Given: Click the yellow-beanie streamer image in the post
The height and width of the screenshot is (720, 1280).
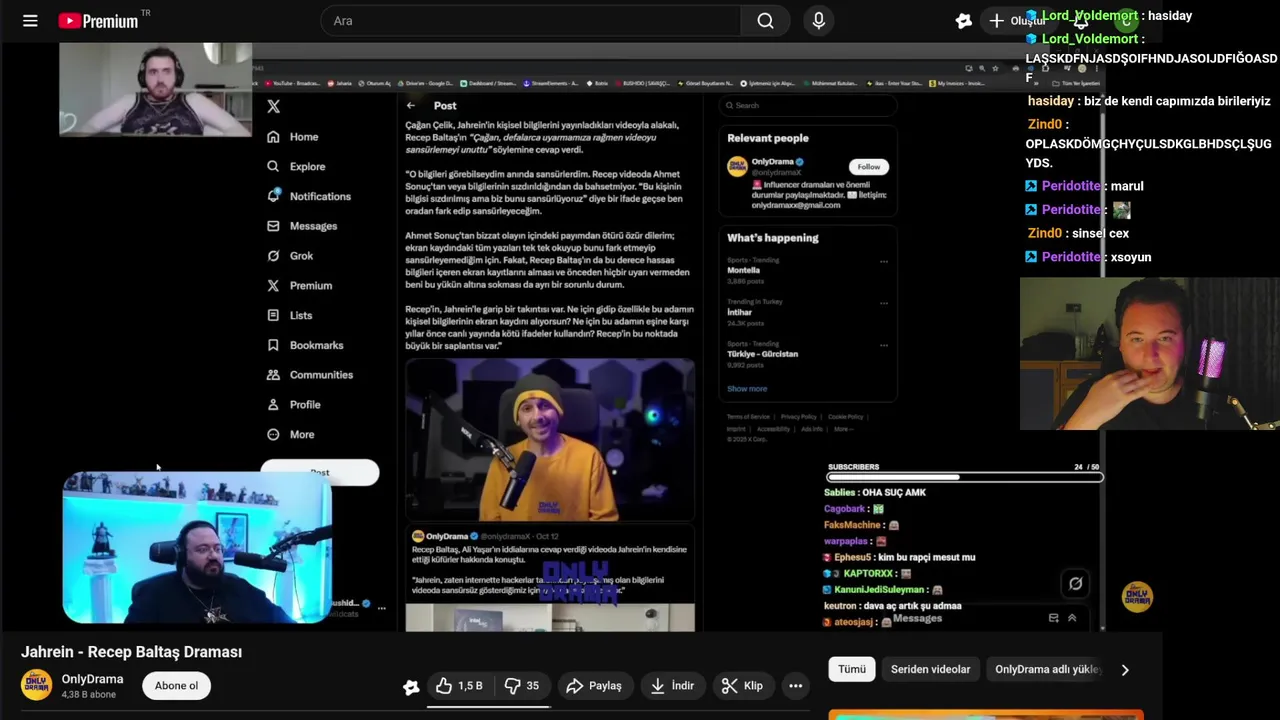Looking at the screenshot, I should coord(550,440).
